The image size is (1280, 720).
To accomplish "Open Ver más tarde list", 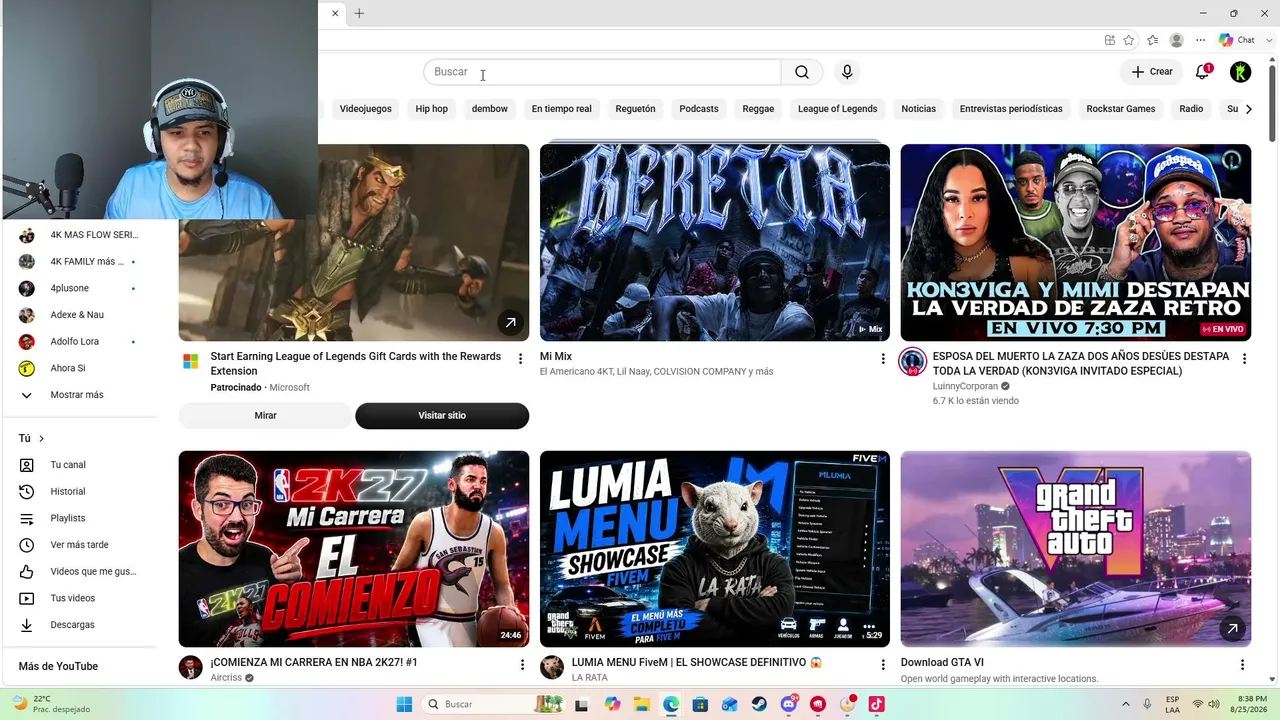I will (80, 545).
